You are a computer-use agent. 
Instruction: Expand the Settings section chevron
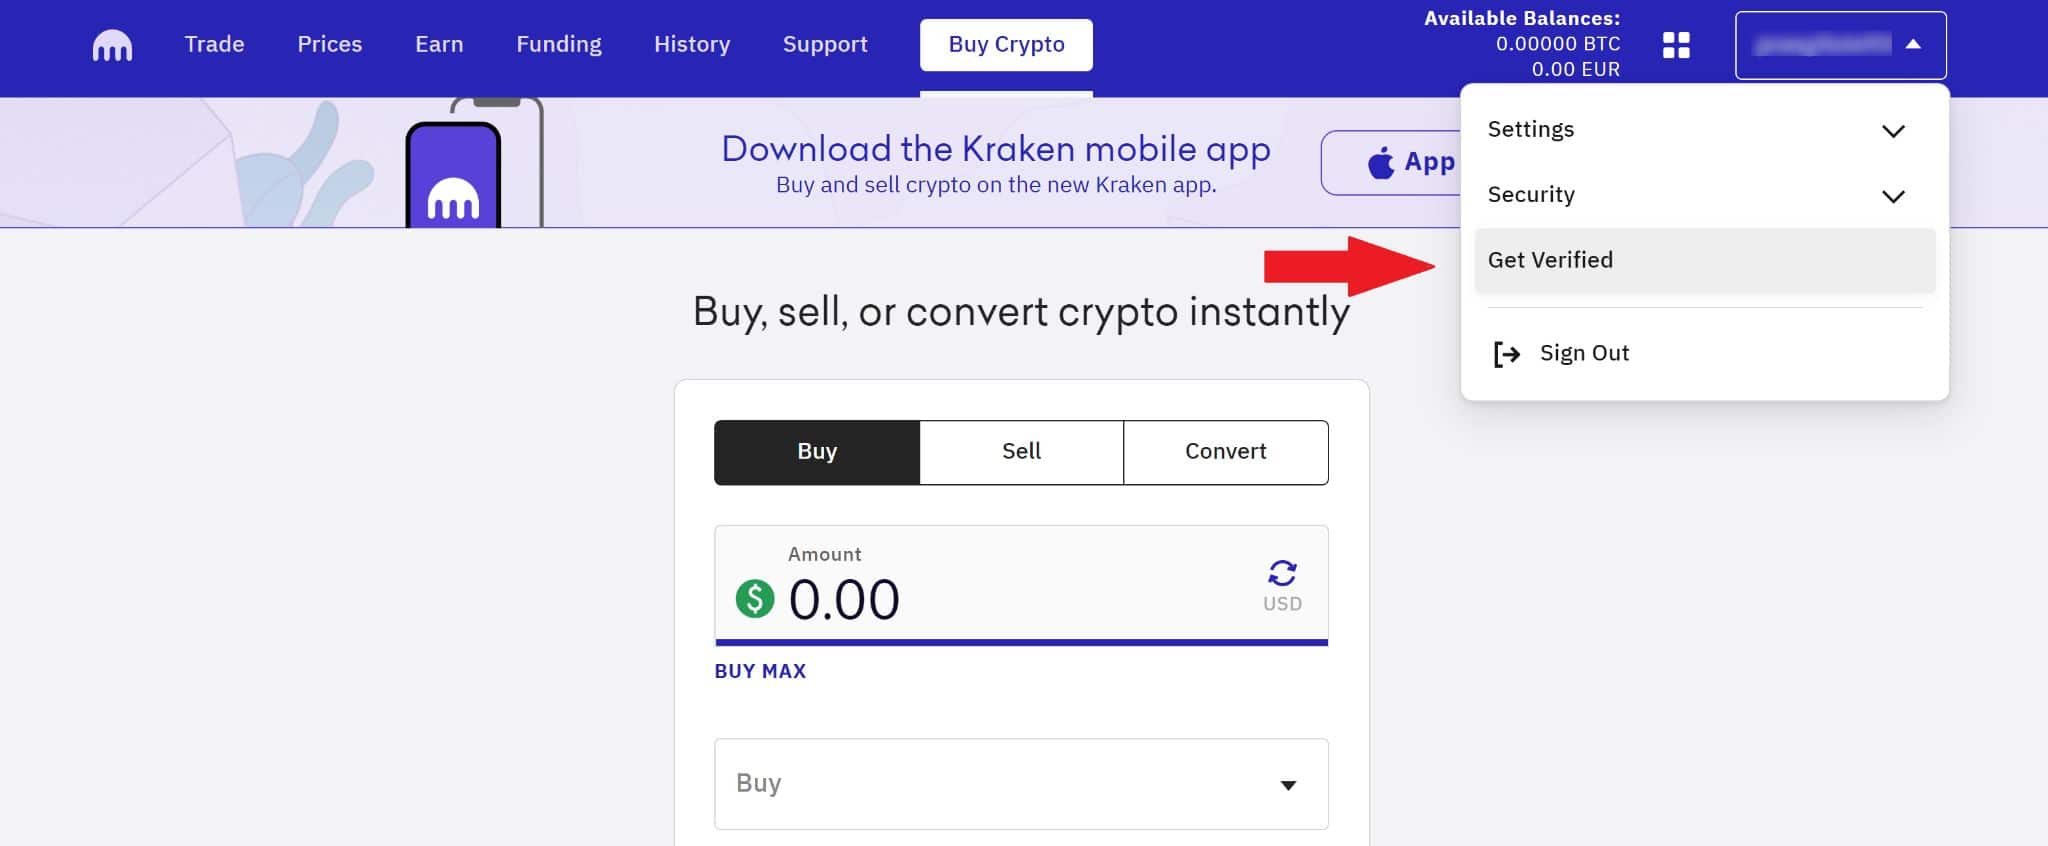coord(1893,130)
